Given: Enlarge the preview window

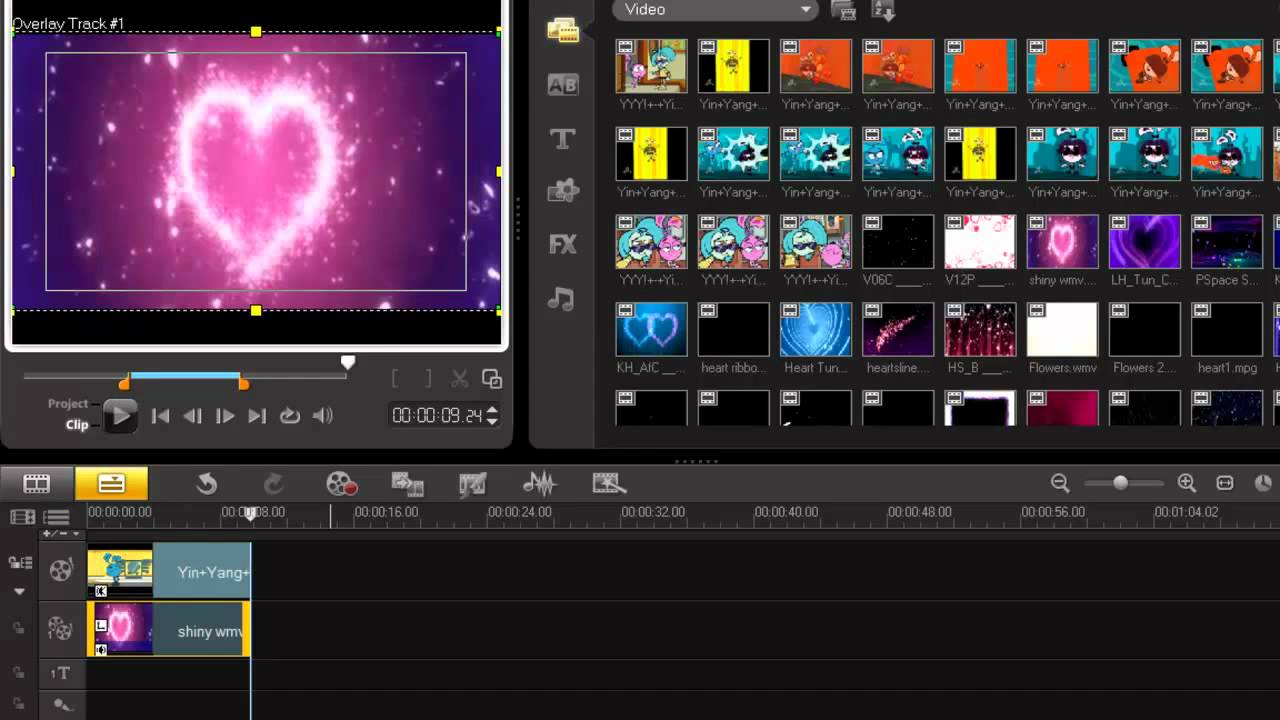Looking at the screenshot, I should (x=492, y=379).
